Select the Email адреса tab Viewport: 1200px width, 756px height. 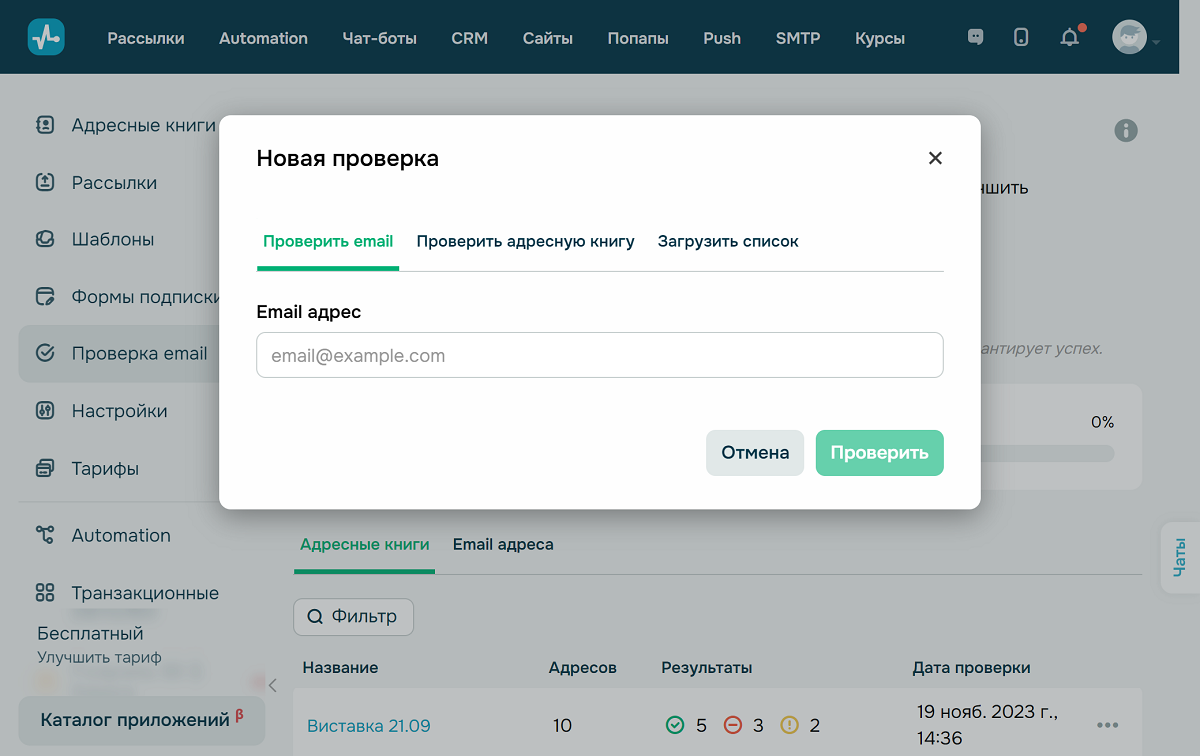pos(503,544)
